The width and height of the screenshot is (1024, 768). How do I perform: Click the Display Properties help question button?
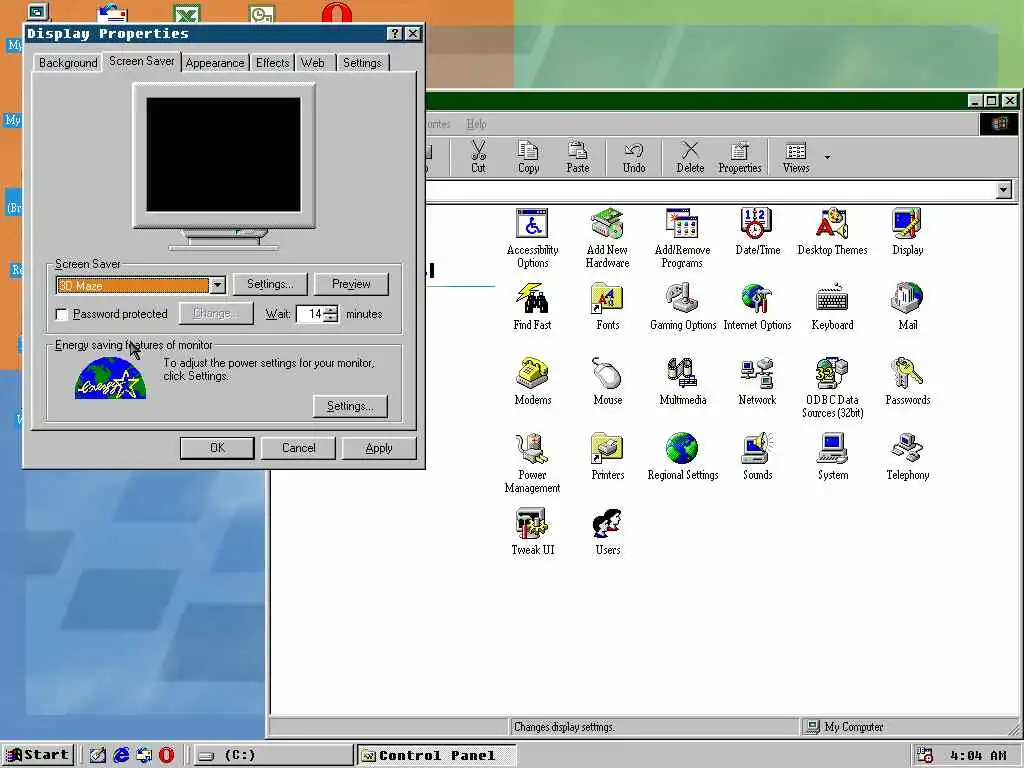click(394, 34)
